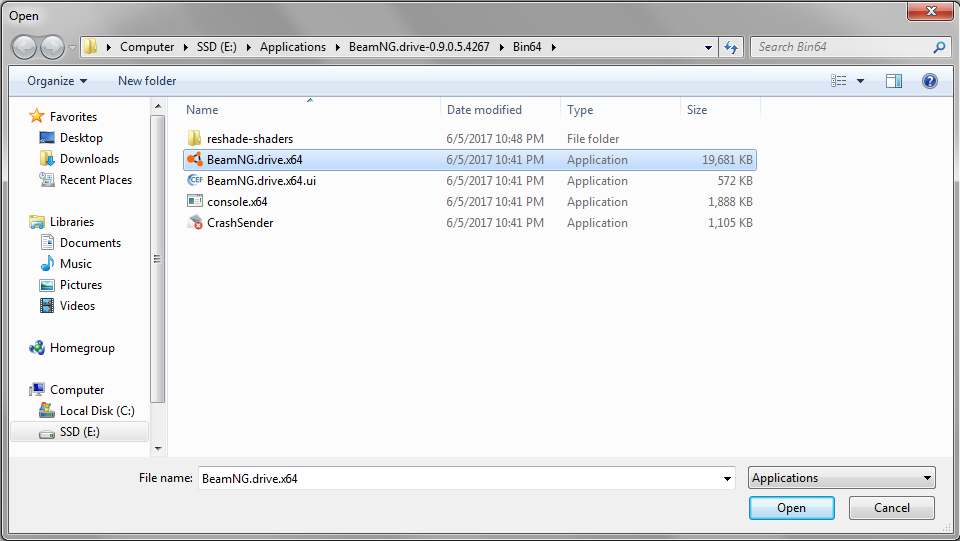The height and width of the screenshot is (541, 960).
Task: Click the Open button
Action: (x=792, y=508)
